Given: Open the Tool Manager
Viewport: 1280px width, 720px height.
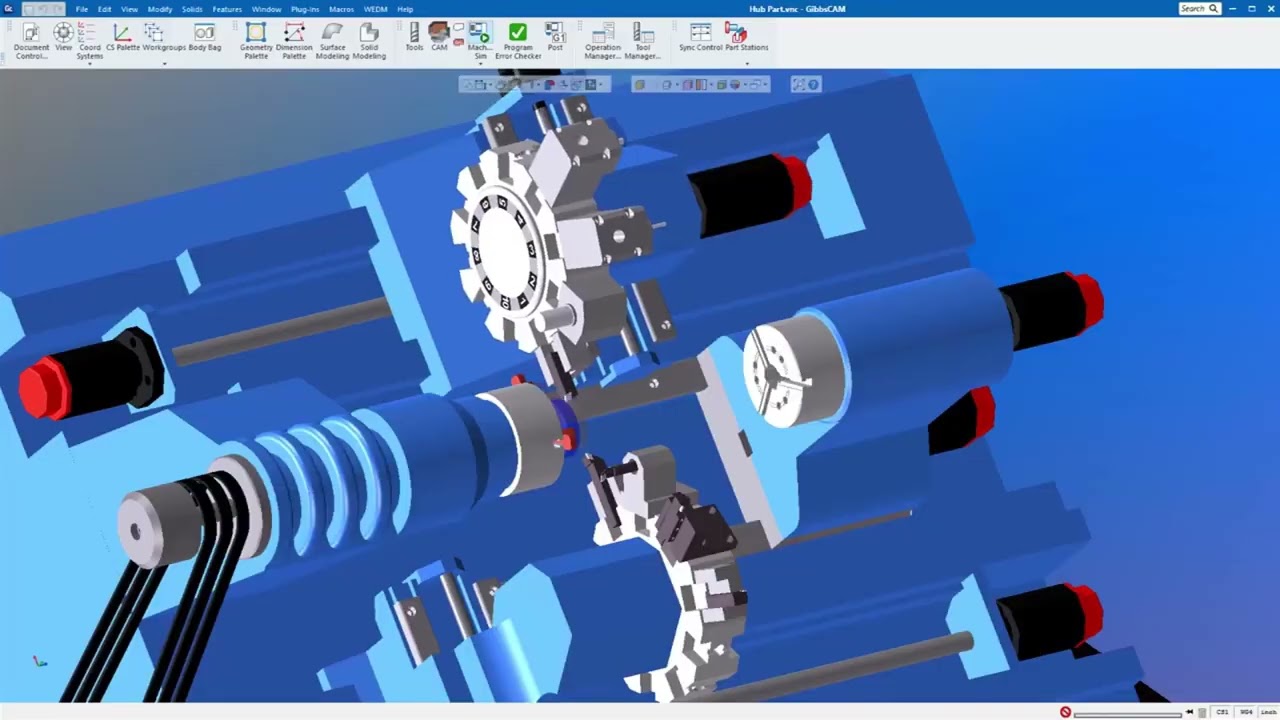Looking at the screenshot, I should [x=643, y=41].
